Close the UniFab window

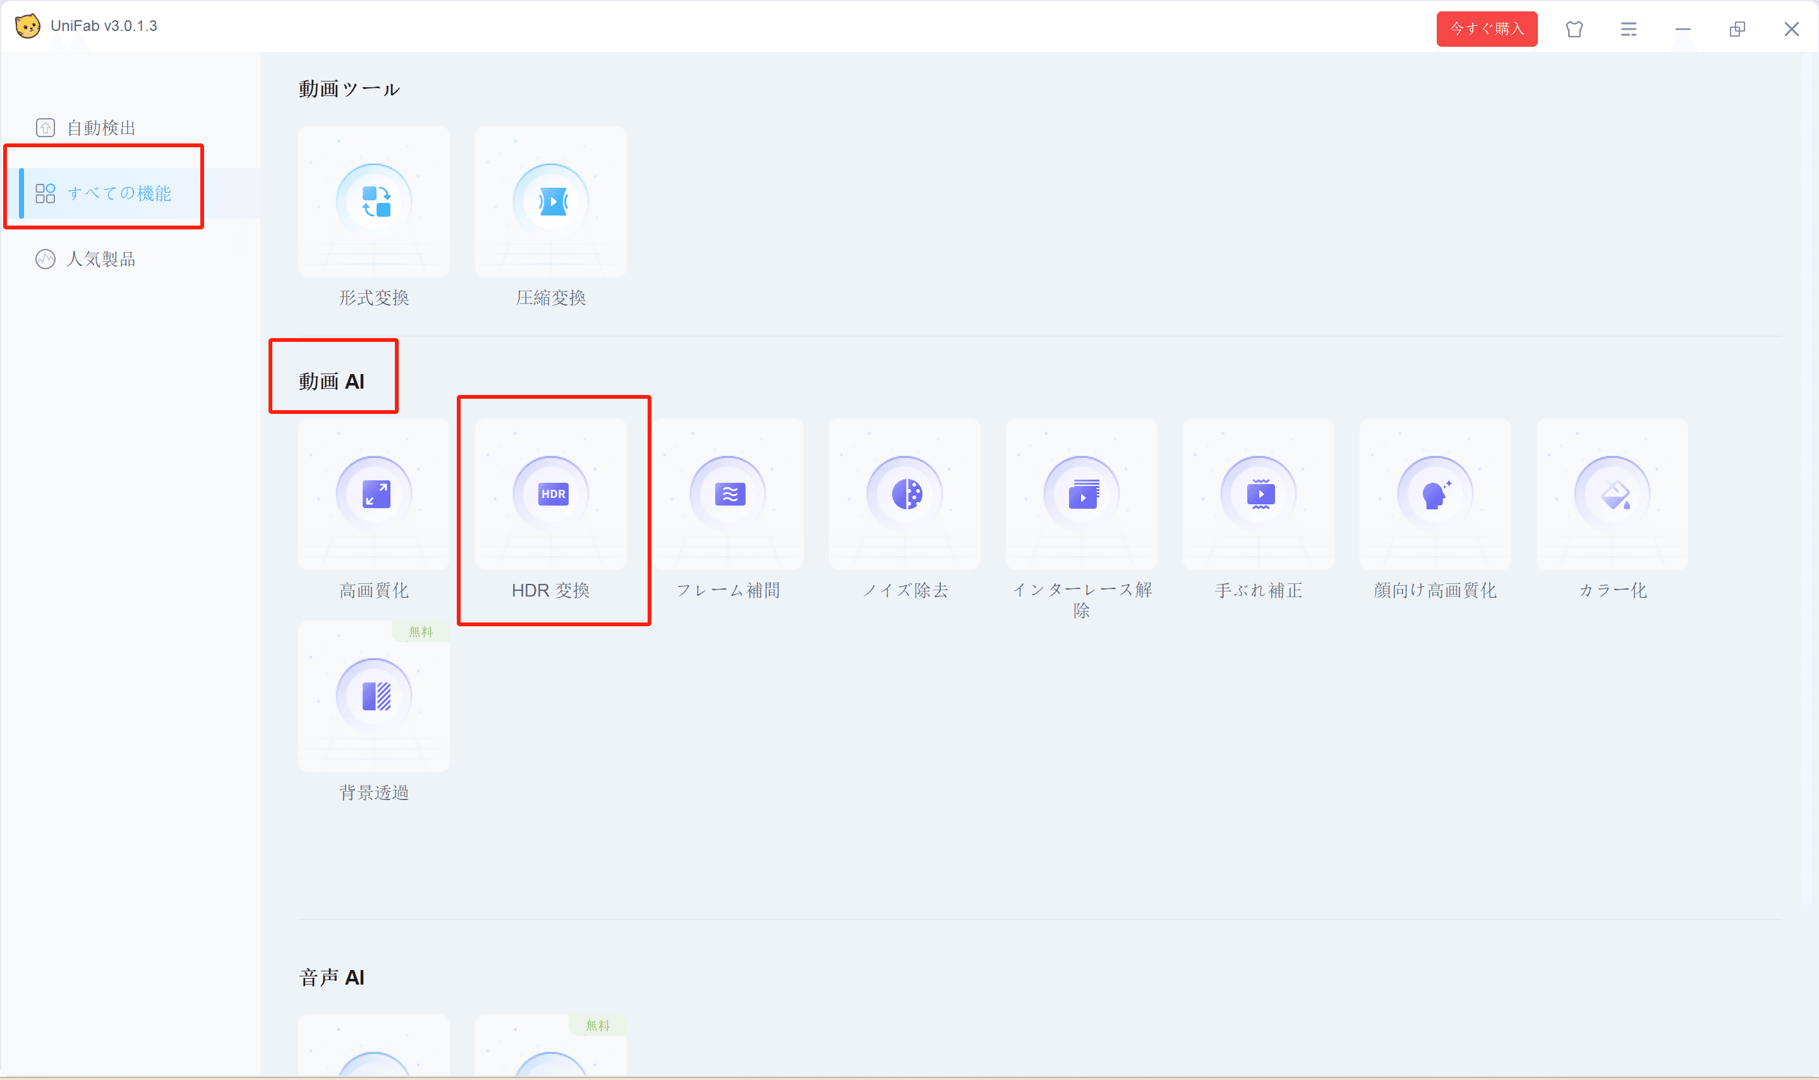[x=1792, y=29]
